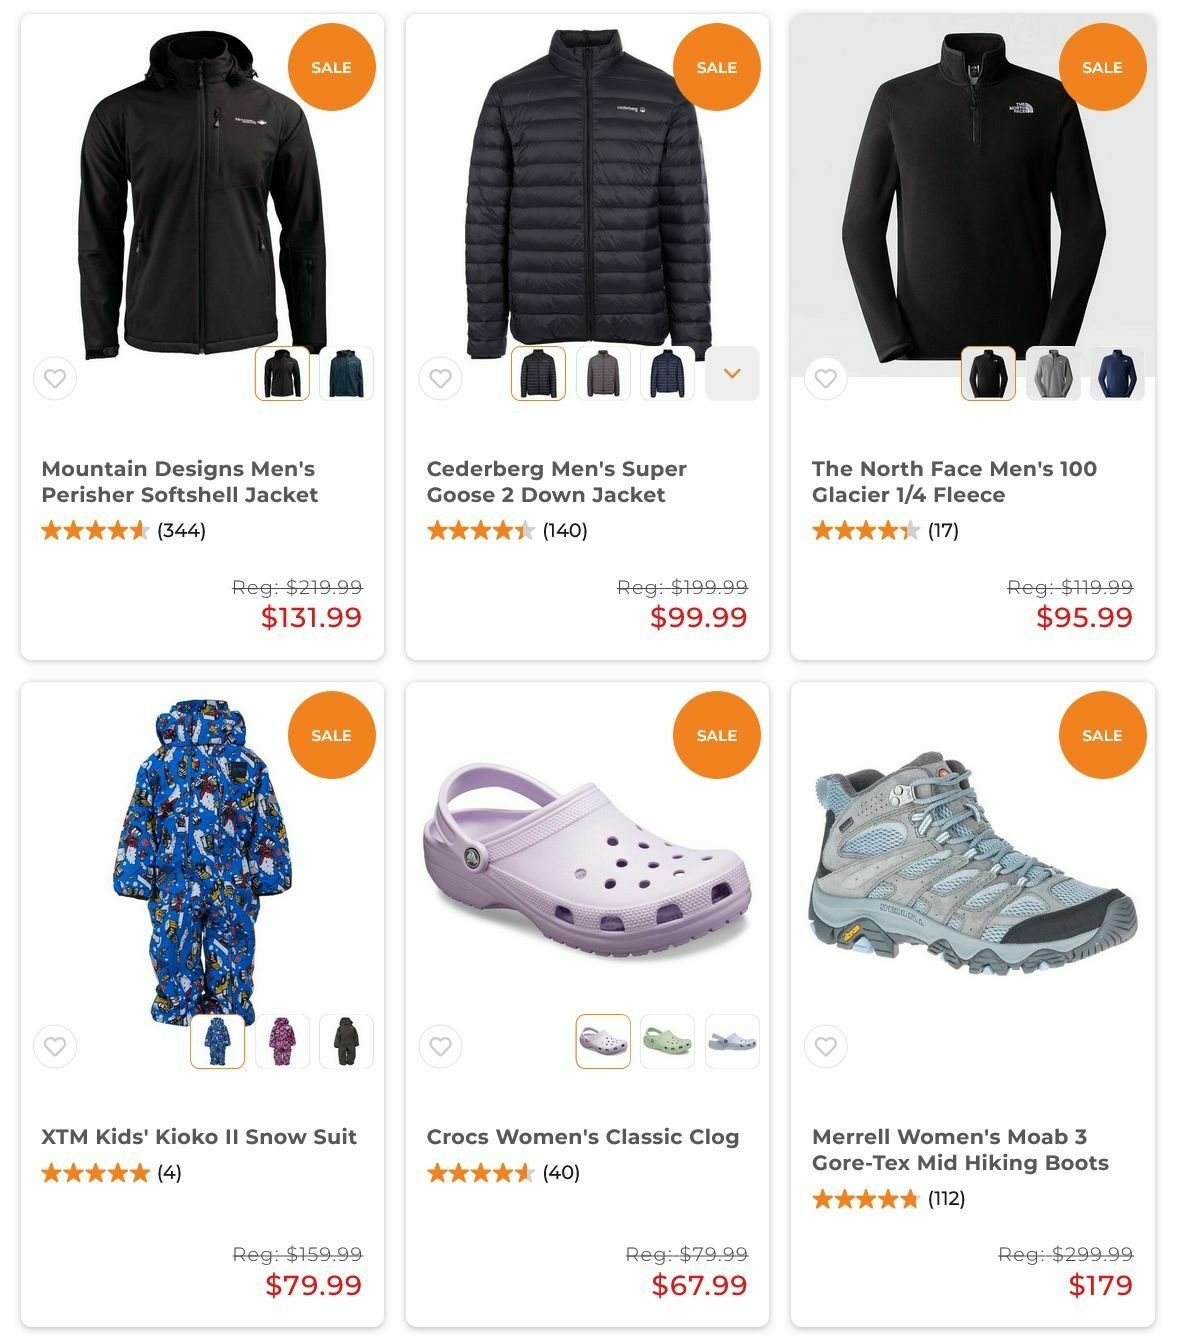Expand more color options for Cederberg jacket

click(x=732, y=373)
